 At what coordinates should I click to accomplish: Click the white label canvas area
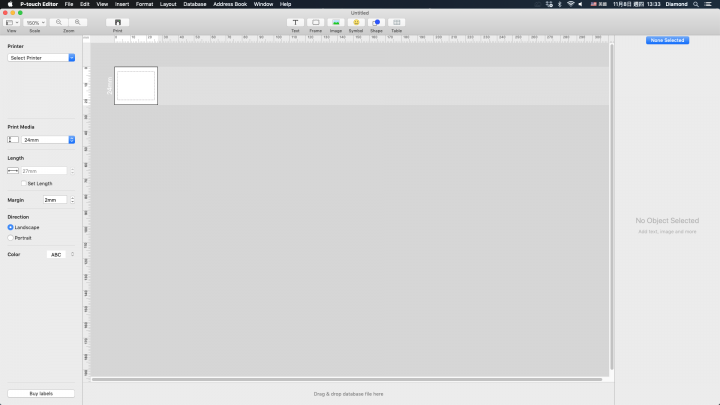[136, 85]
